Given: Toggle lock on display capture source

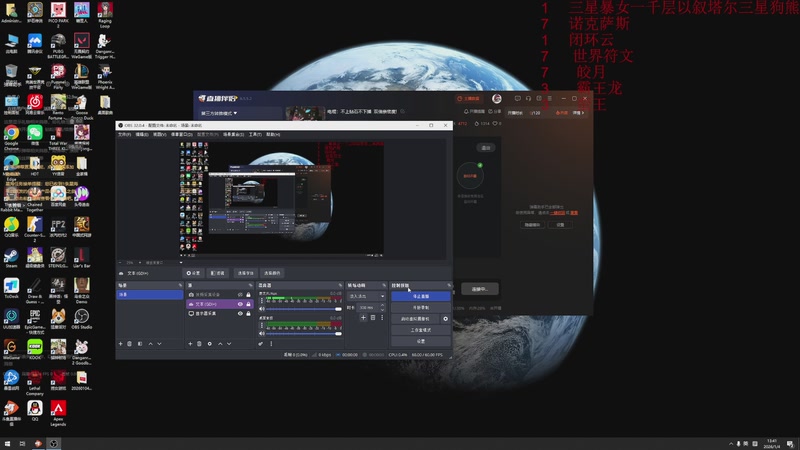Looking at the screenshot, I should tap(248, 313).
